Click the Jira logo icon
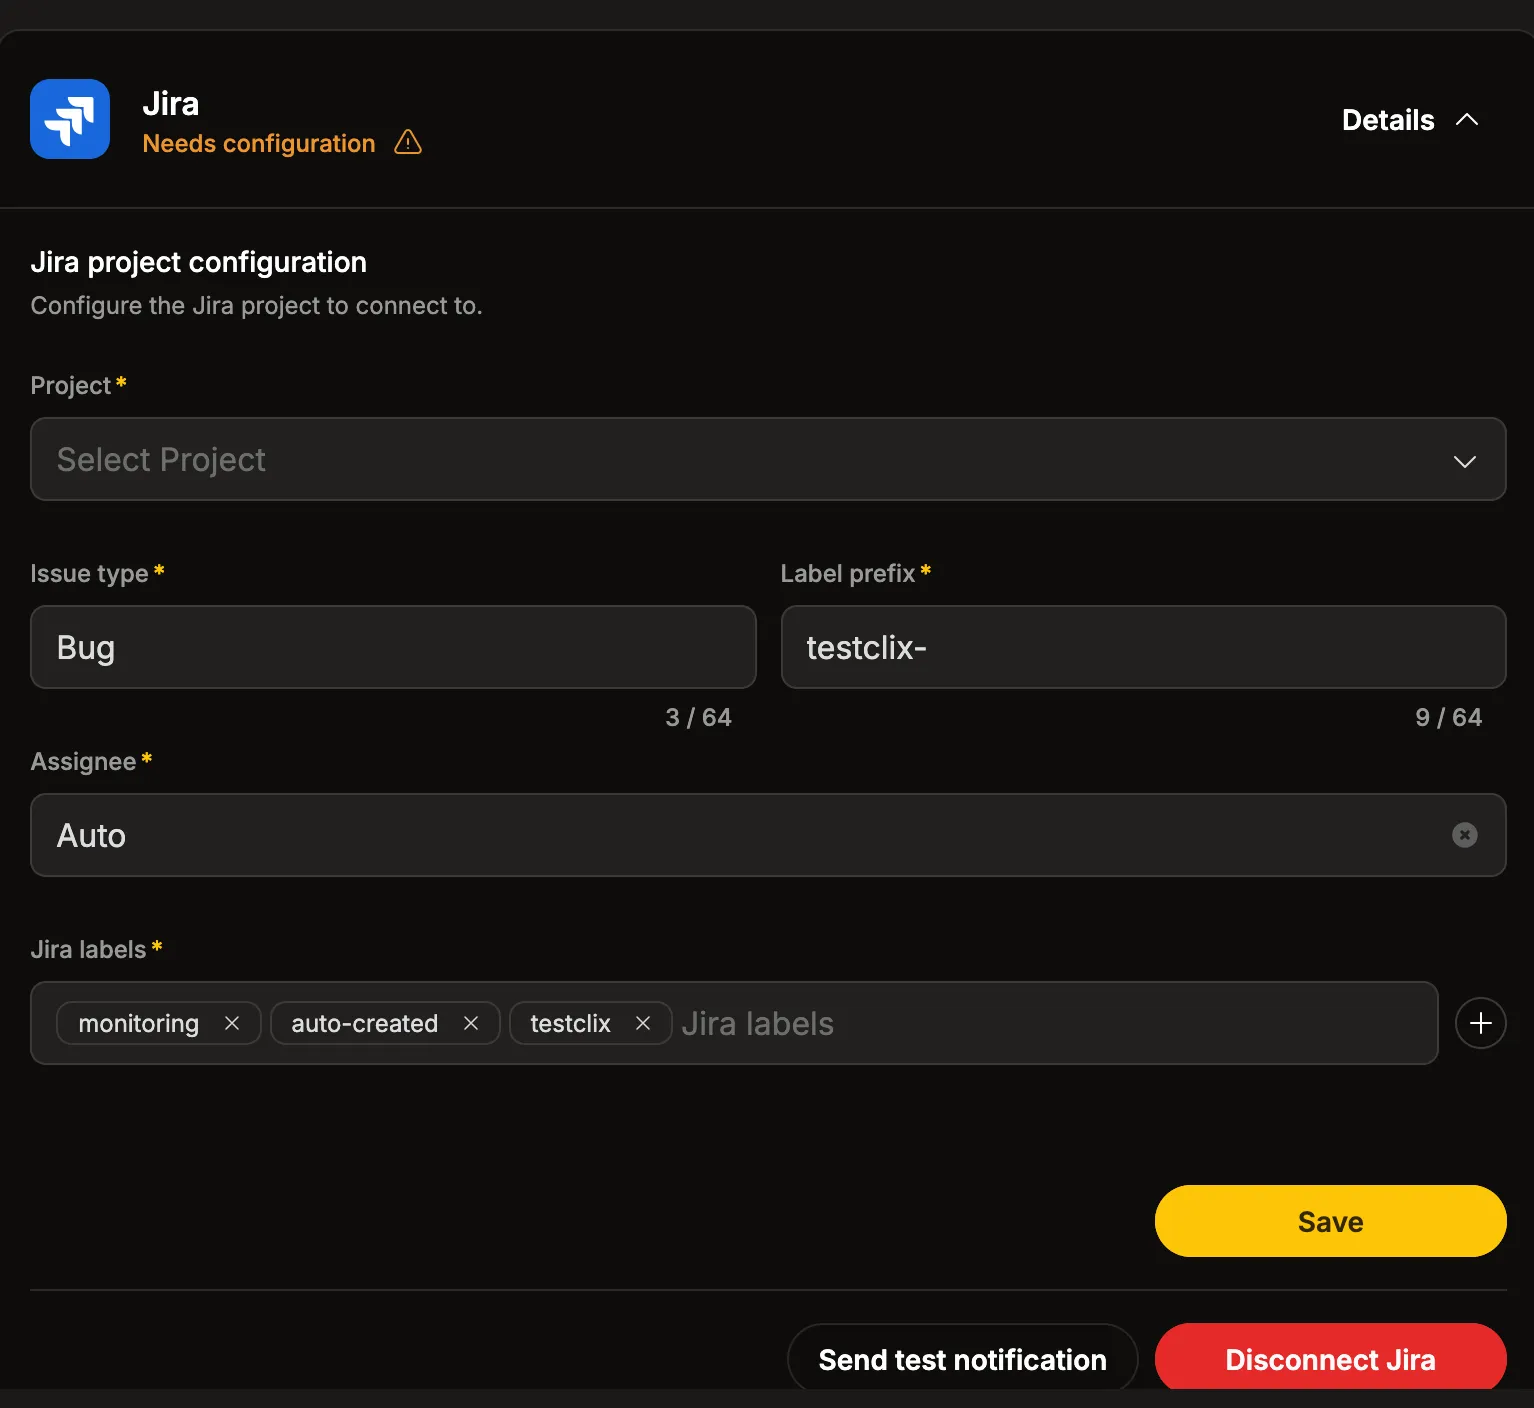Screen dimensions: 1534x1408 point(70,119)
